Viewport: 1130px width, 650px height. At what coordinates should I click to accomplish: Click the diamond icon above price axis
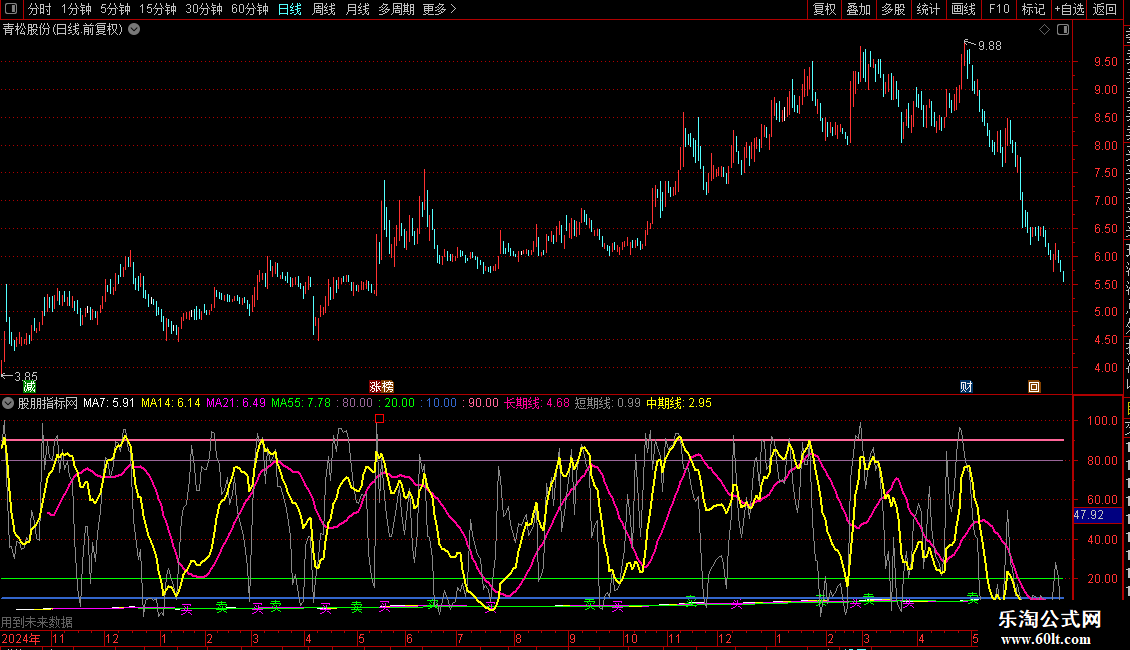click(x=1044, y=30)
